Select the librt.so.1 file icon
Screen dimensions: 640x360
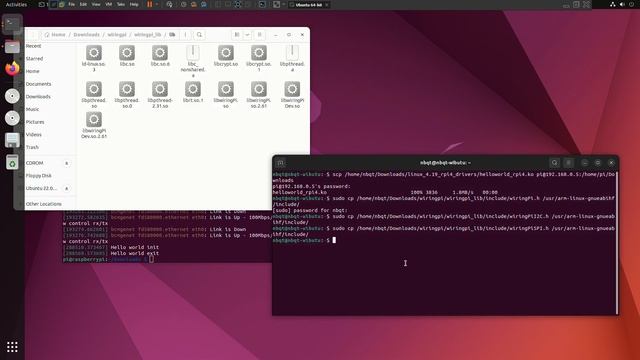193,89
